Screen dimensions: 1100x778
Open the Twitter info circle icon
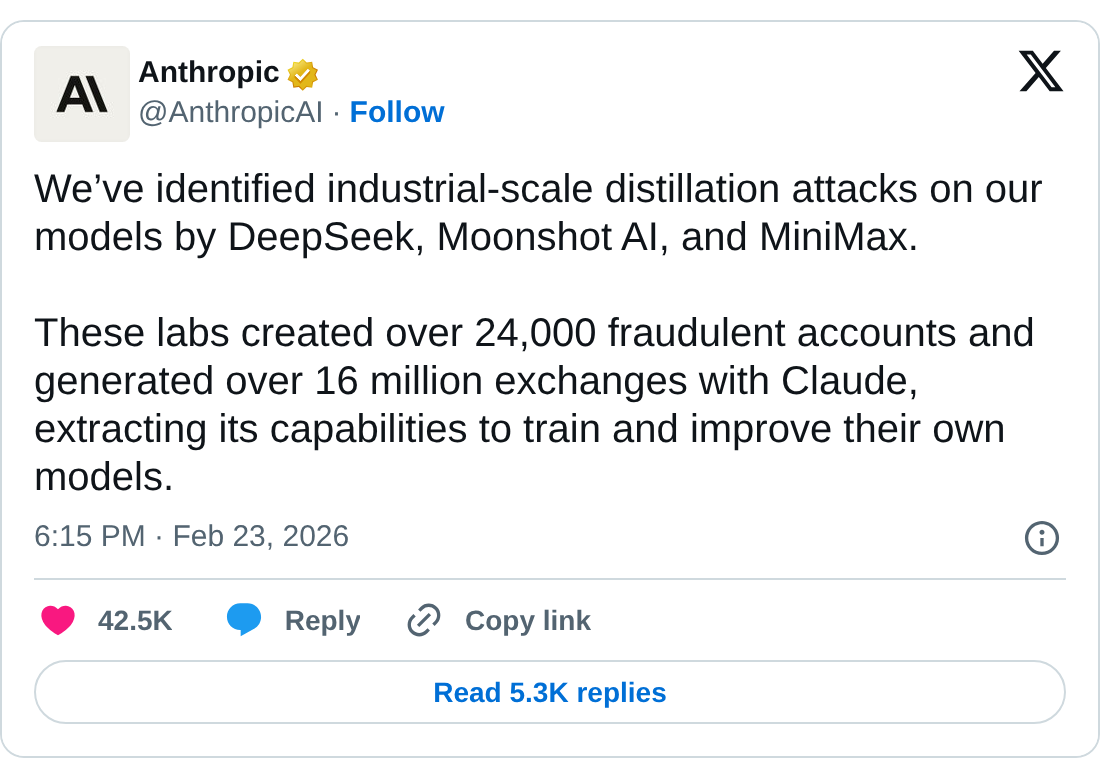(1041, 538)
